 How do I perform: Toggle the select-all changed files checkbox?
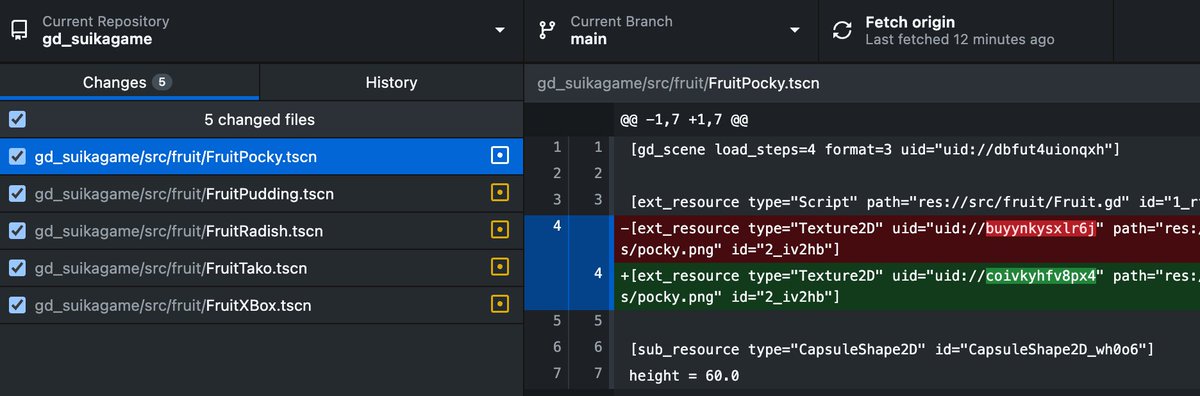click(x=17, y=120)
